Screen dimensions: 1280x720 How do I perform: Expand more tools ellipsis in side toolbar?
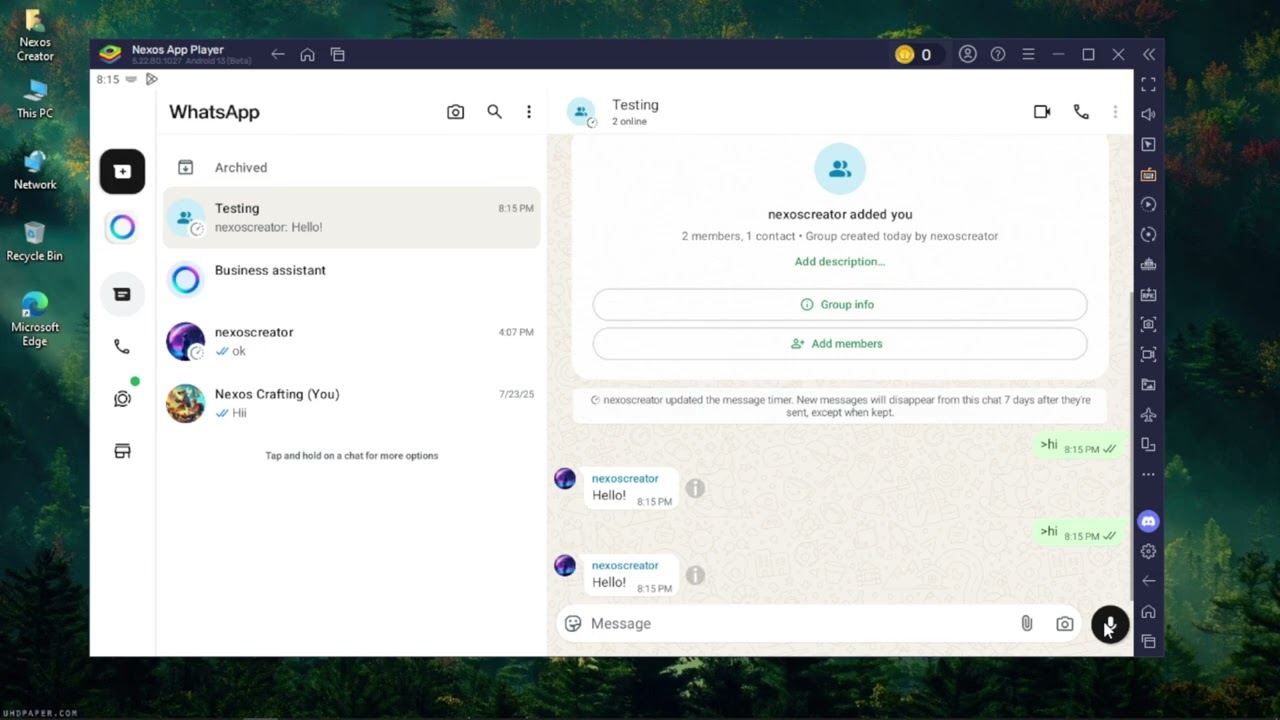click(1148, 475)
